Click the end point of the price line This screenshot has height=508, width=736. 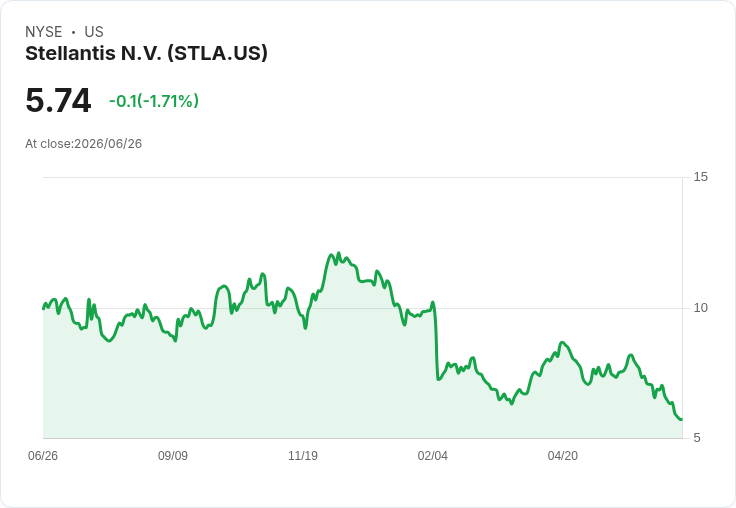682,419
